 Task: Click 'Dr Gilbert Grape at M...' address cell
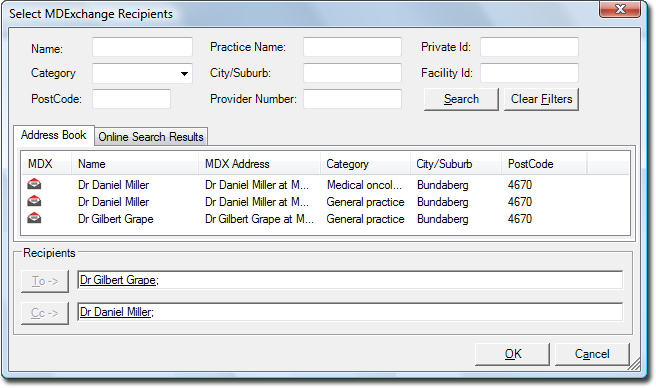(x=259, y=219)
